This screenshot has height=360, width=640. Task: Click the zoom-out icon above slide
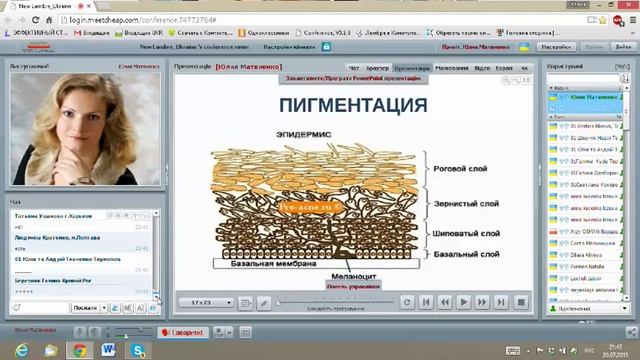click(516, 81)
